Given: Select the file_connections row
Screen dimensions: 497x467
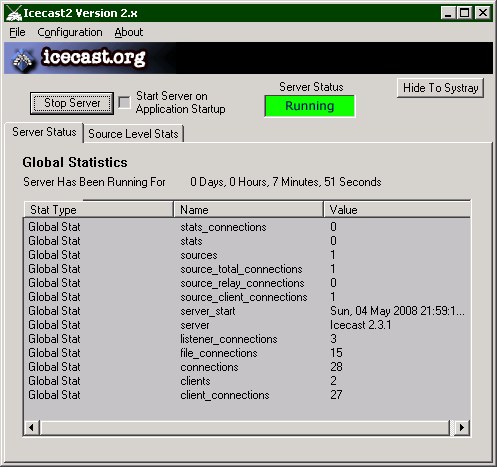Looking at the screenshot, I should [x=247, y=353].
